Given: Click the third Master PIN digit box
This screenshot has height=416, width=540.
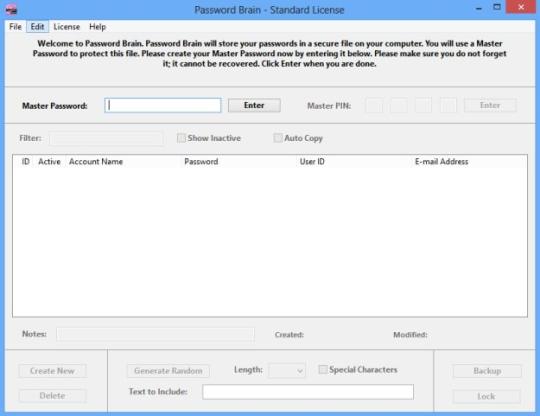Looking at the screenshot, I should (423, 105).
